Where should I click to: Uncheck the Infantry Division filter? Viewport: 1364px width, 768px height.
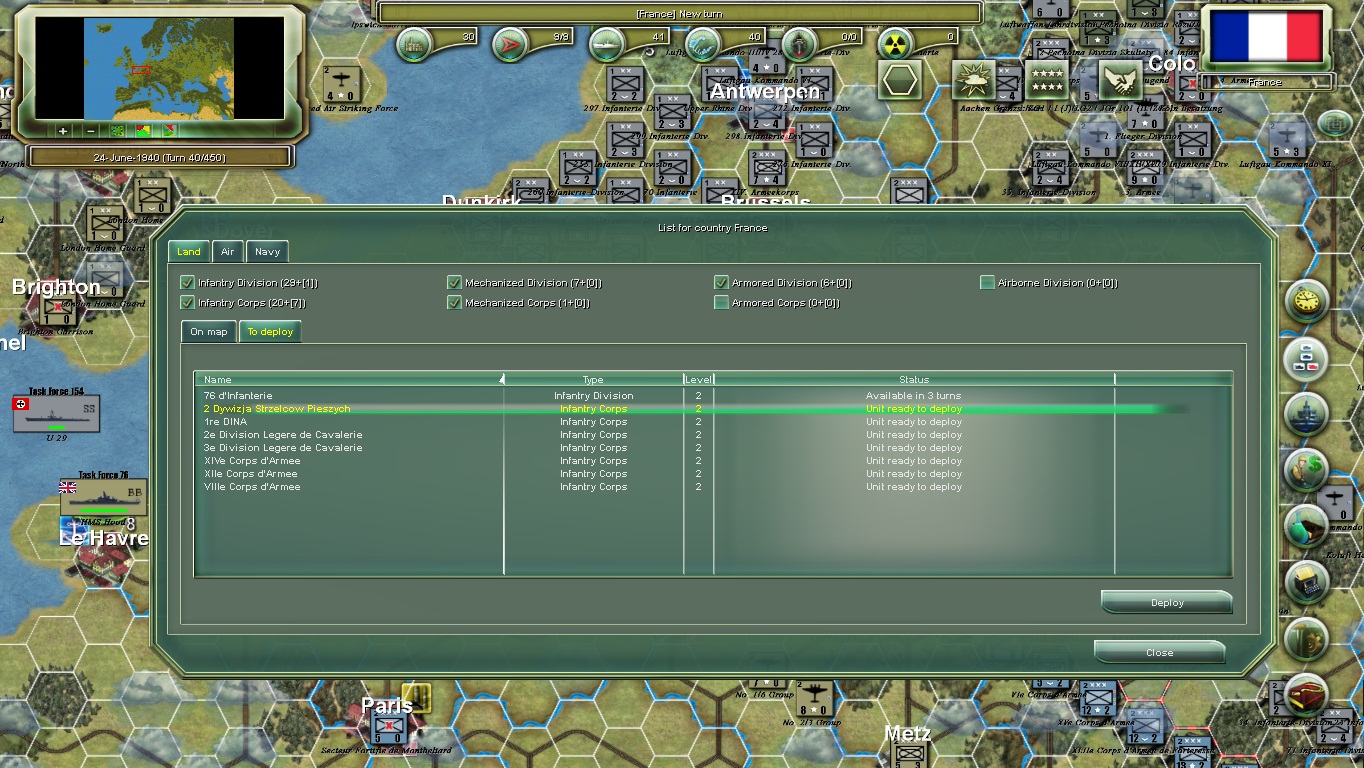coord(187,283)
